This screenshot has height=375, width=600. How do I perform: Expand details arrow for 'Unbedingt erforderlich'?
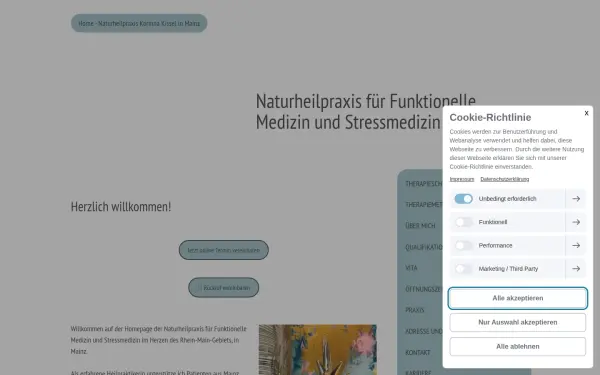576,199
